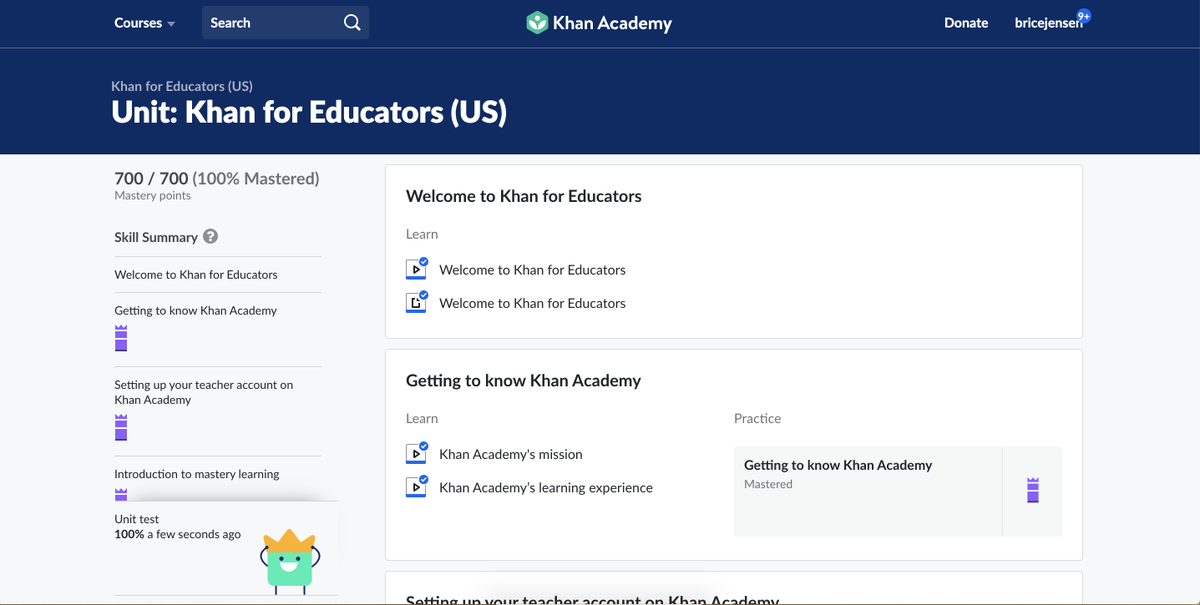1200x605 pixels.
Task: Click the Skill Summary help question icon
Action: click(x=210, y=237)
